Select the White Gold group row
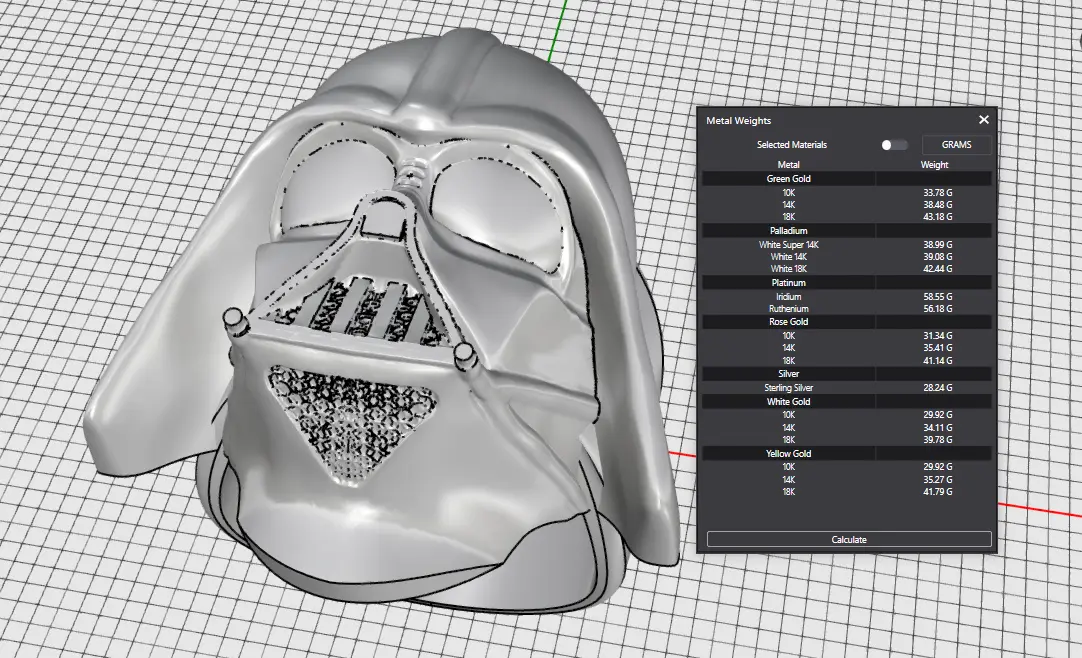 [847, 401]
